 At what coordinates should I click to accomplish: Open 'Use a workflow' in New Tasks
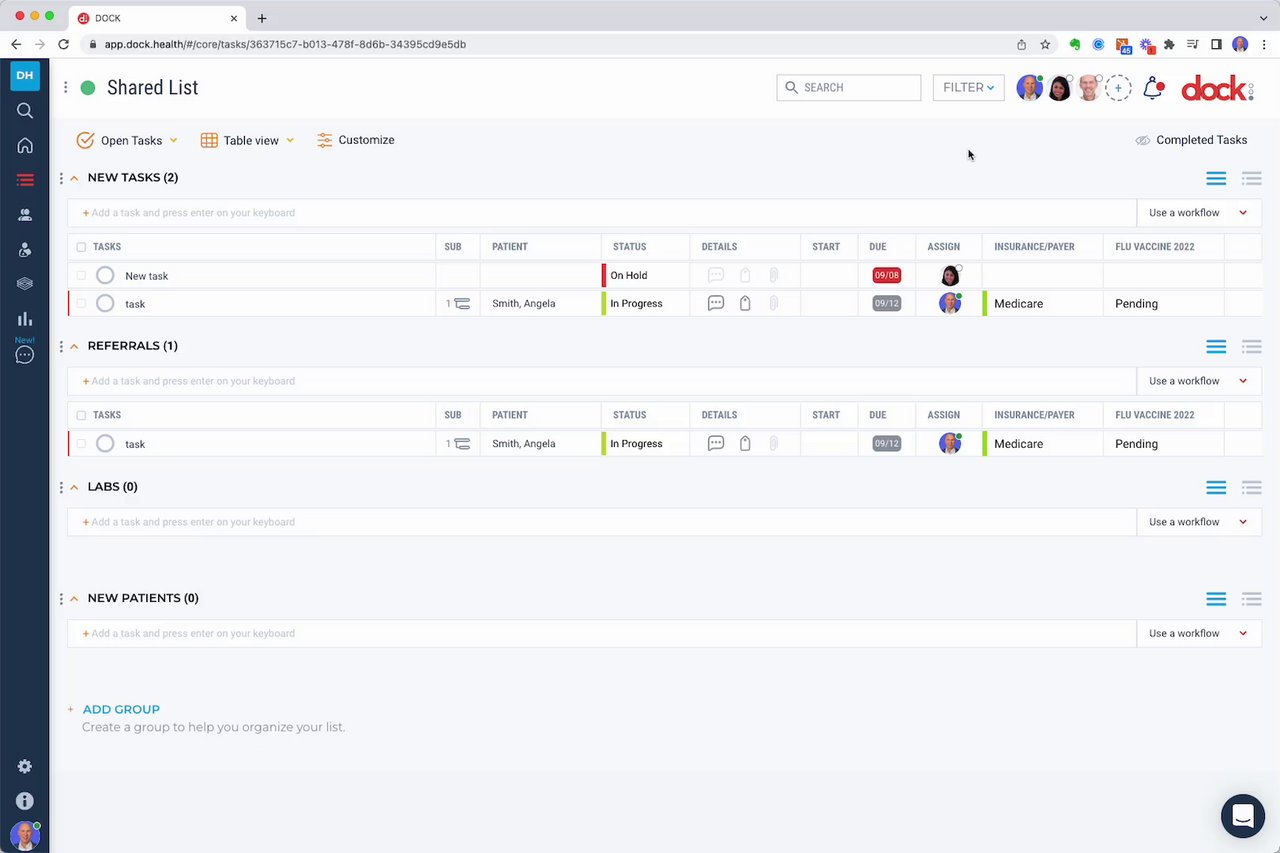pyautogui.click(x=1198, y=213)
